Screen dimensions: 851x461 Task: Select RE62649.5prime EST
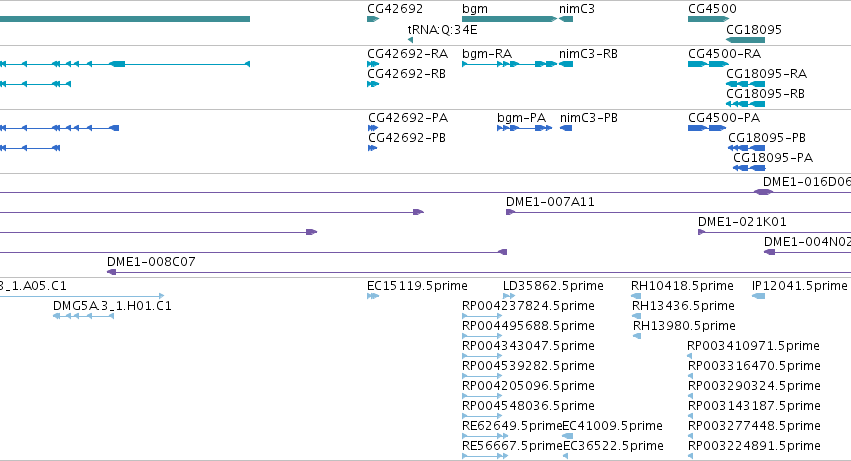(x=485, y=436)
